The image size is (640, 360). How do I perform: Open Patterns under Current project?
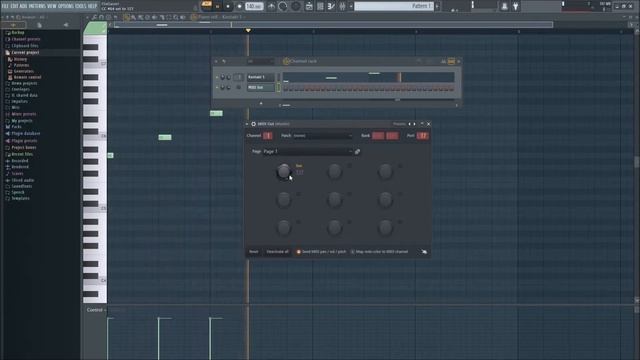click(21, 65)
